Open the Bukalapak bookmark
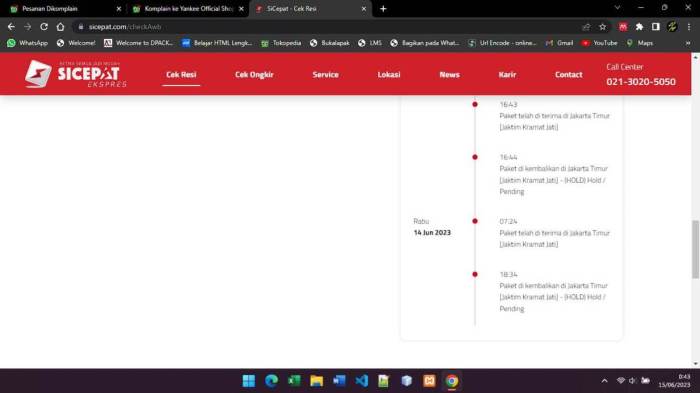700x393 pixels. click(329, 43)
